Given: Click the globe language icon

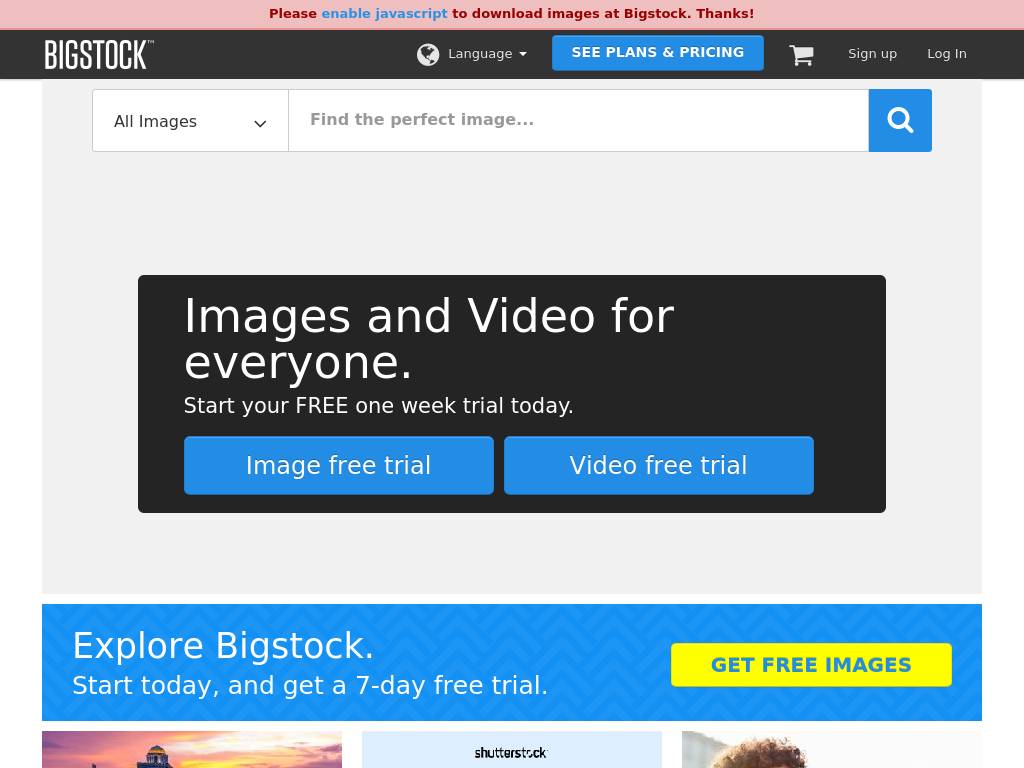Looking at the screenshot, I should 428,54.
